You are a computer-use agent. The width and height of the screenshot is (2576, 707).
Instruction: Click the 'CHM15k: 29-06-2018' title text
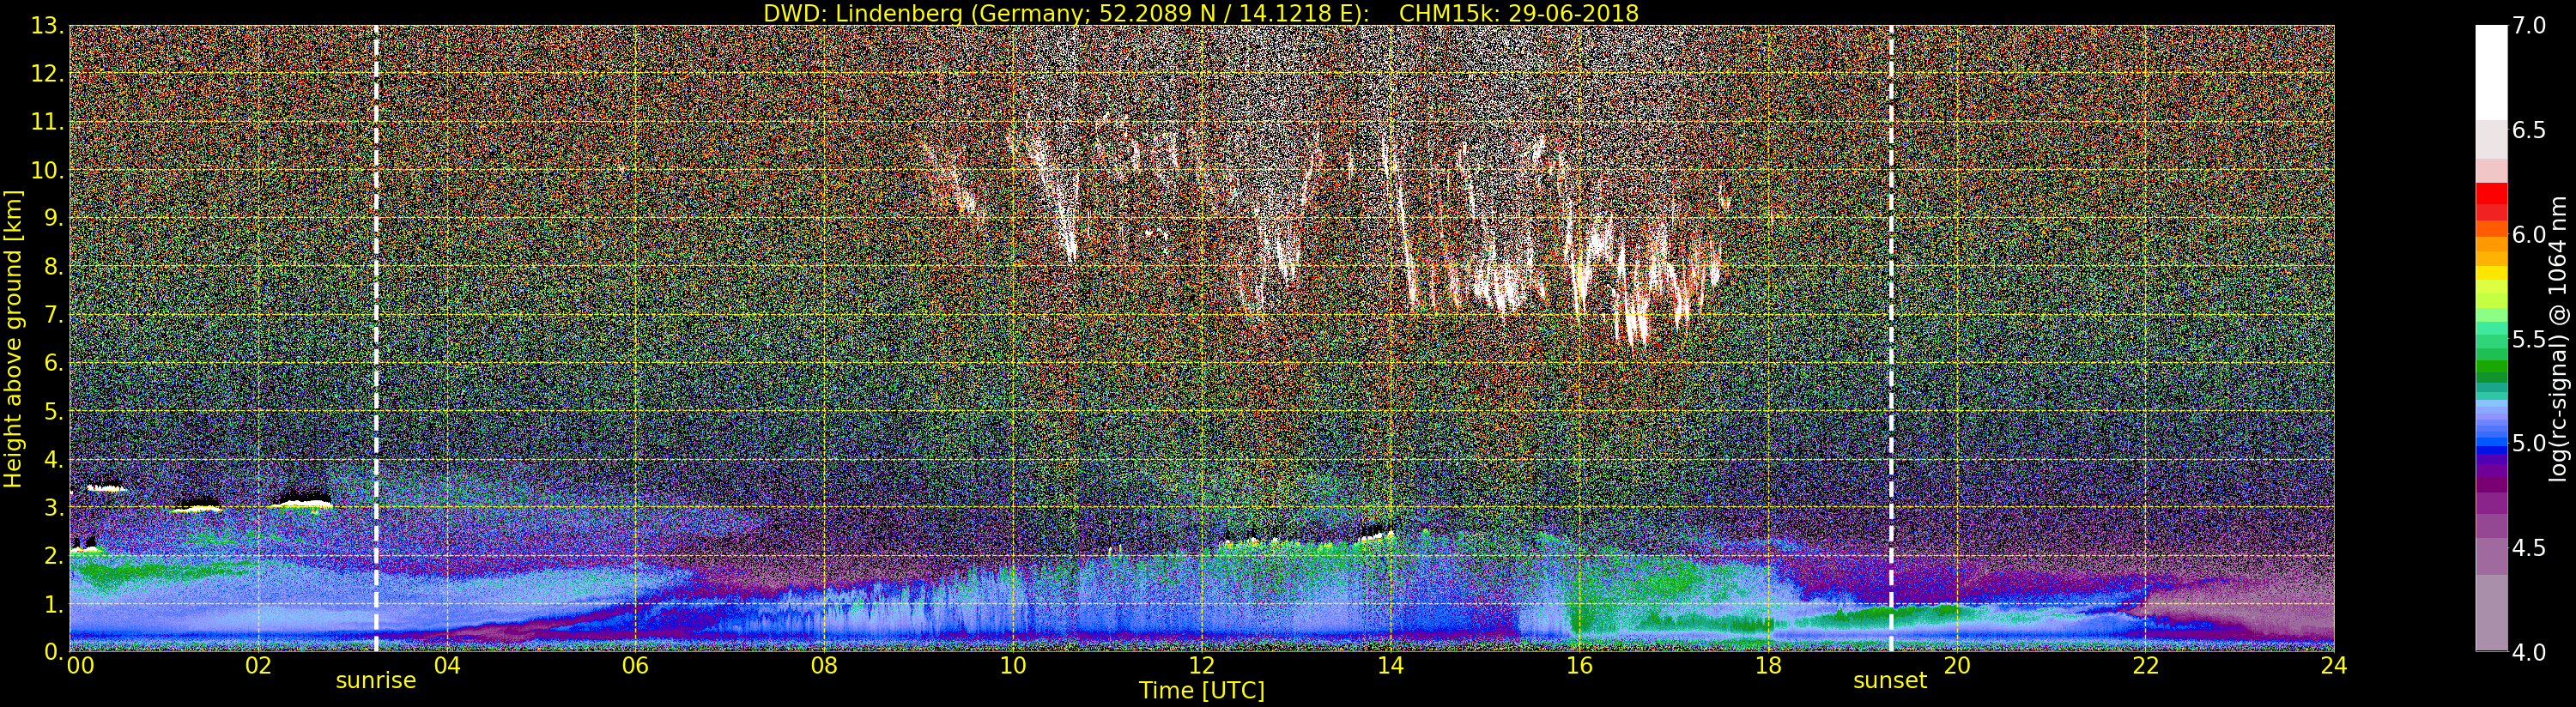pos(1519,13)
